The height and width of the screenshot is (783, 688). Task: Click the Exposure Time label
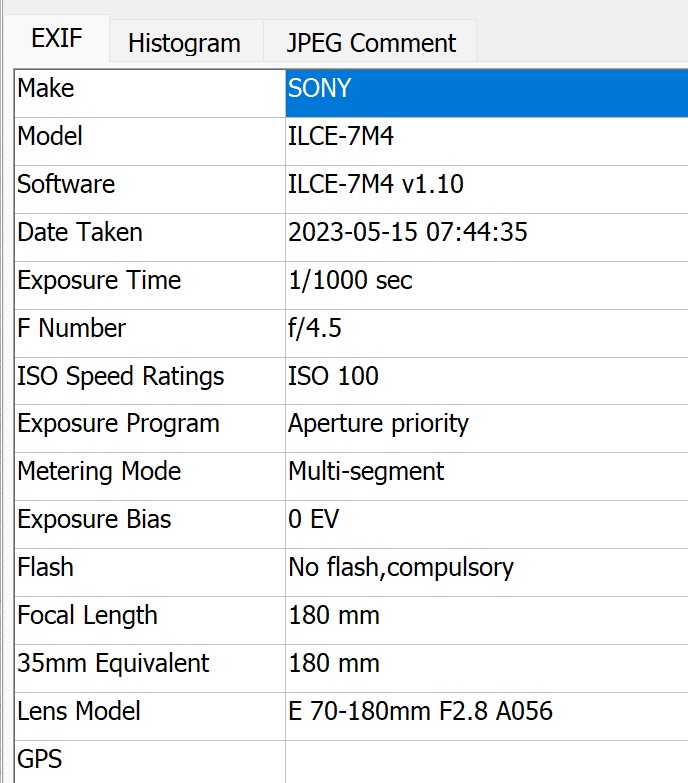pyautogui.click(x=99, y=280)
